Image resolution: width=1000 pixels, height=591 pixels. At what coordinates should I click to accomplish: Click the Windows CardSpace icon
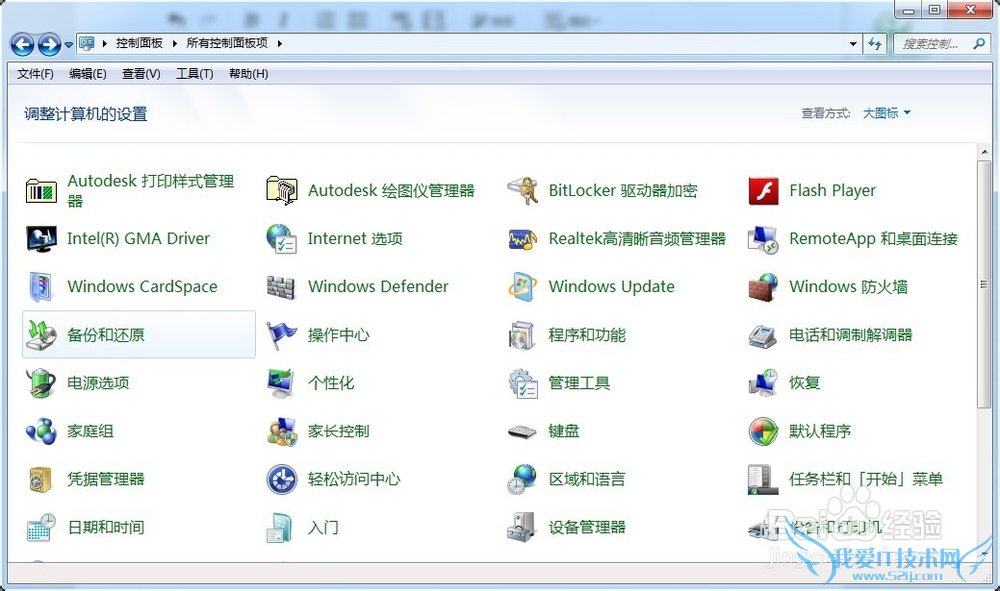tap(41, 287)
